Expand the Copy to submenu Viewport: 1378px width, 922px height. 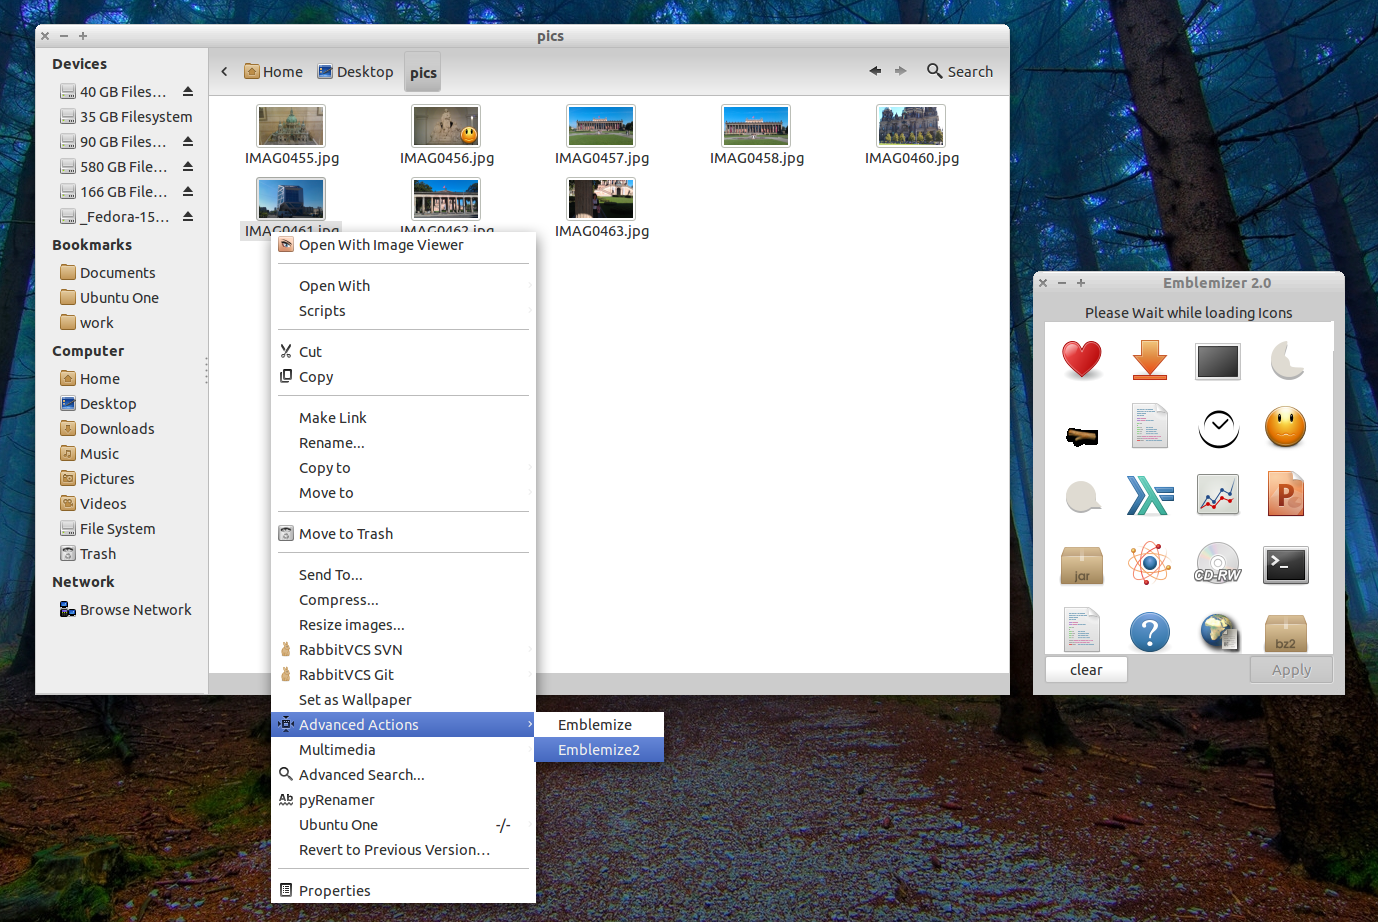(x=324, y=467)
